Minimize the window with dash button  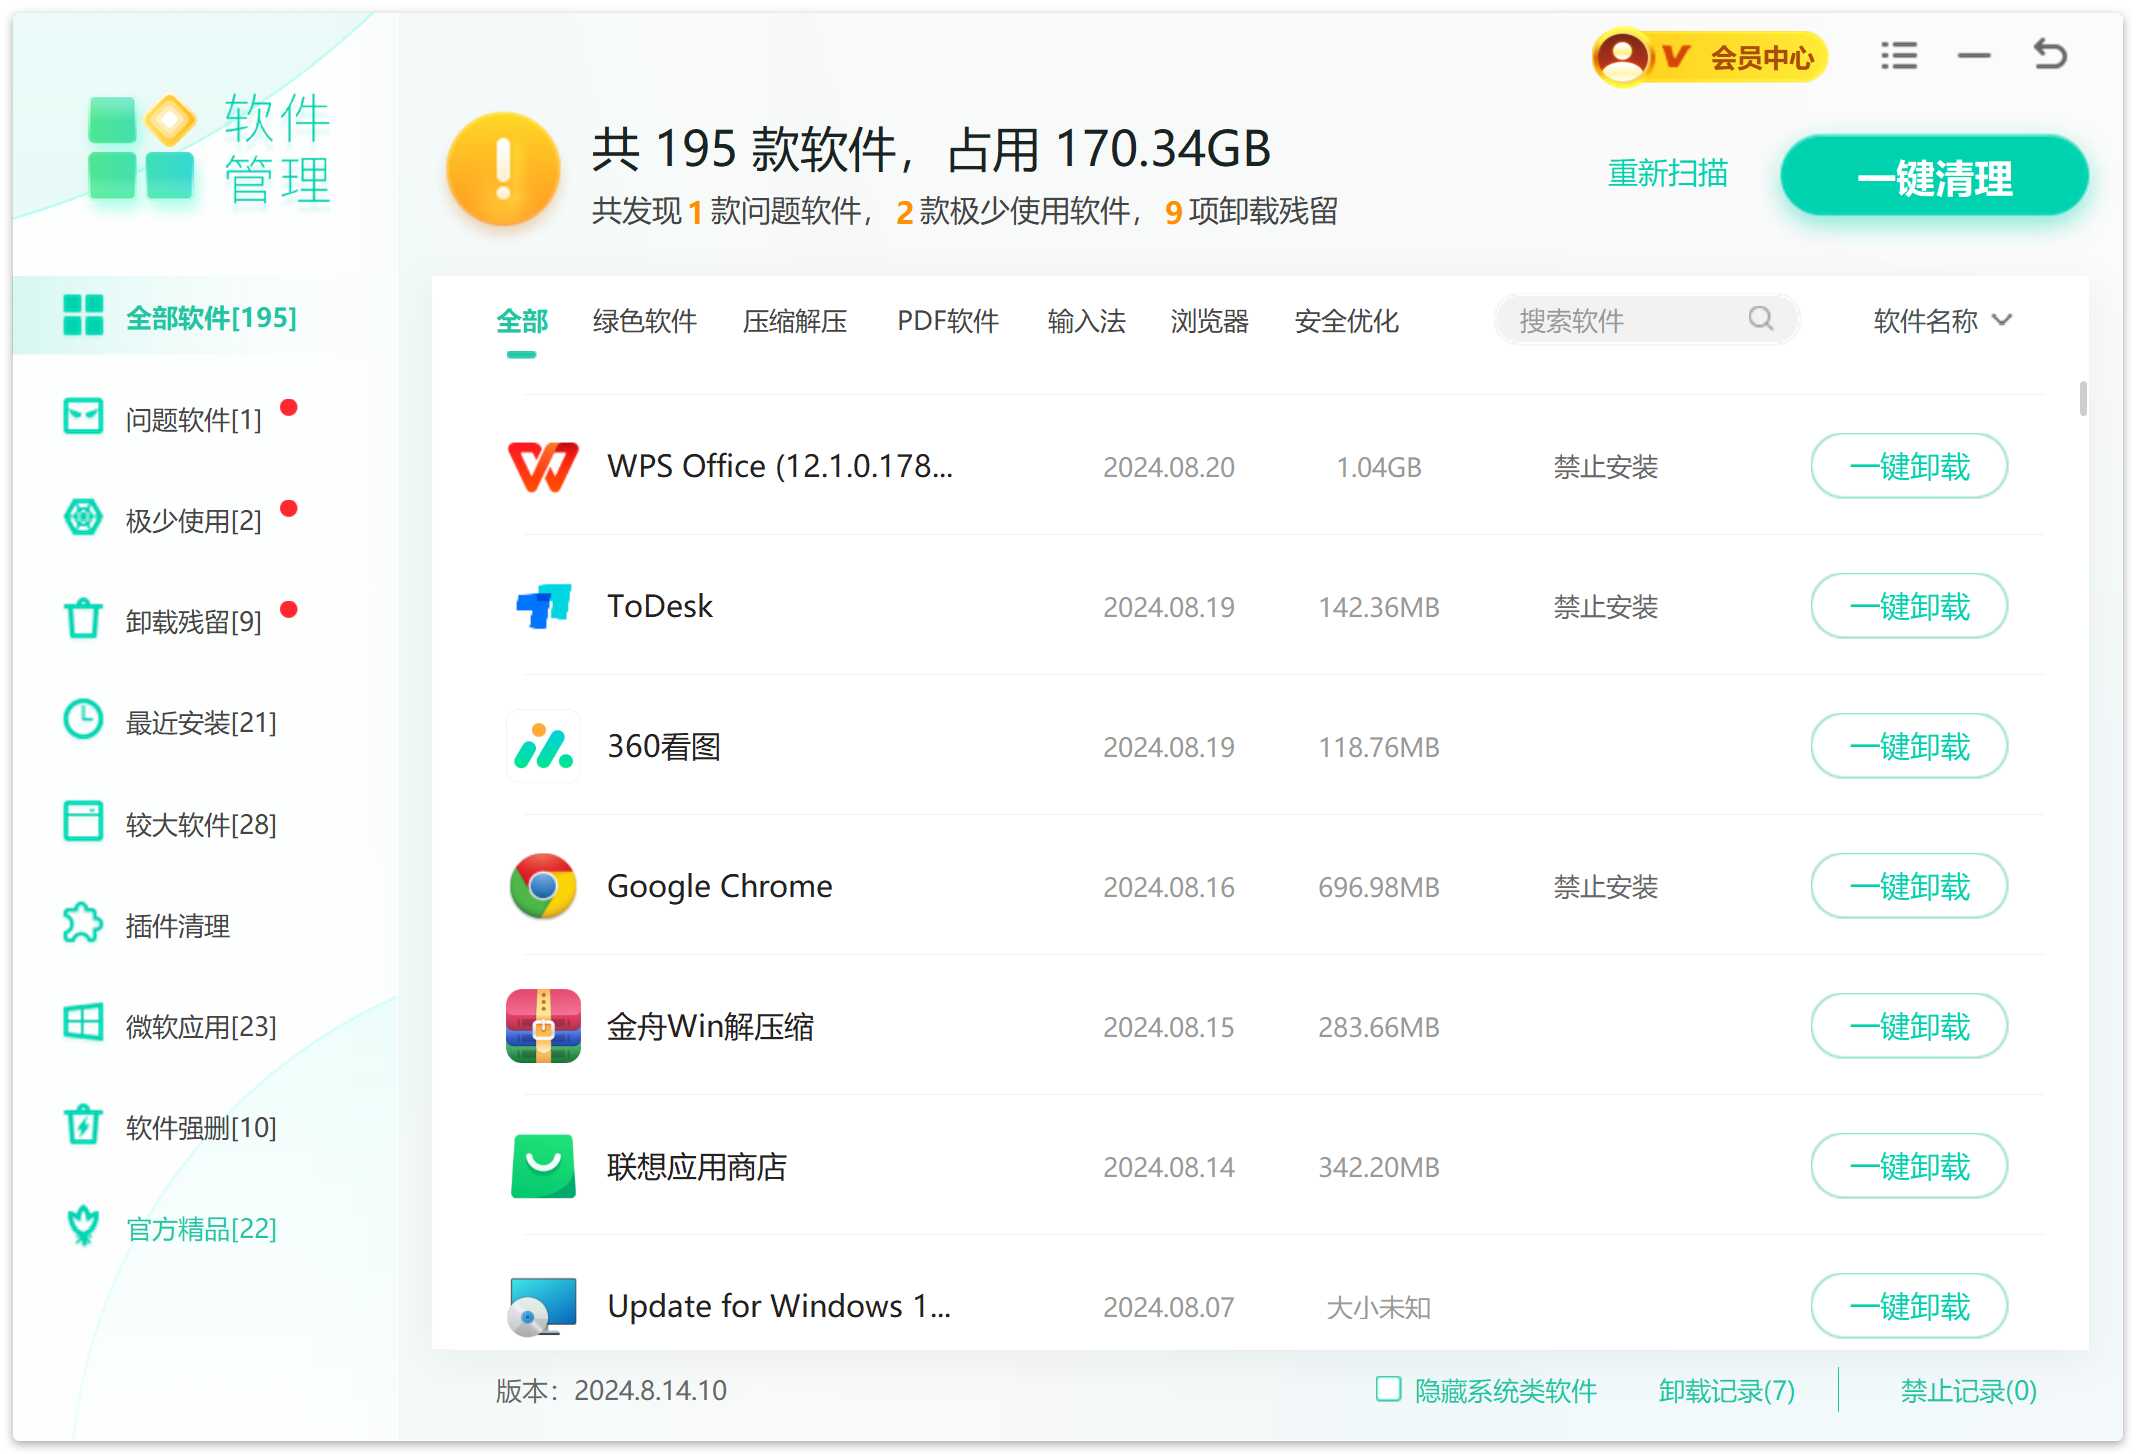[1974, 56]
